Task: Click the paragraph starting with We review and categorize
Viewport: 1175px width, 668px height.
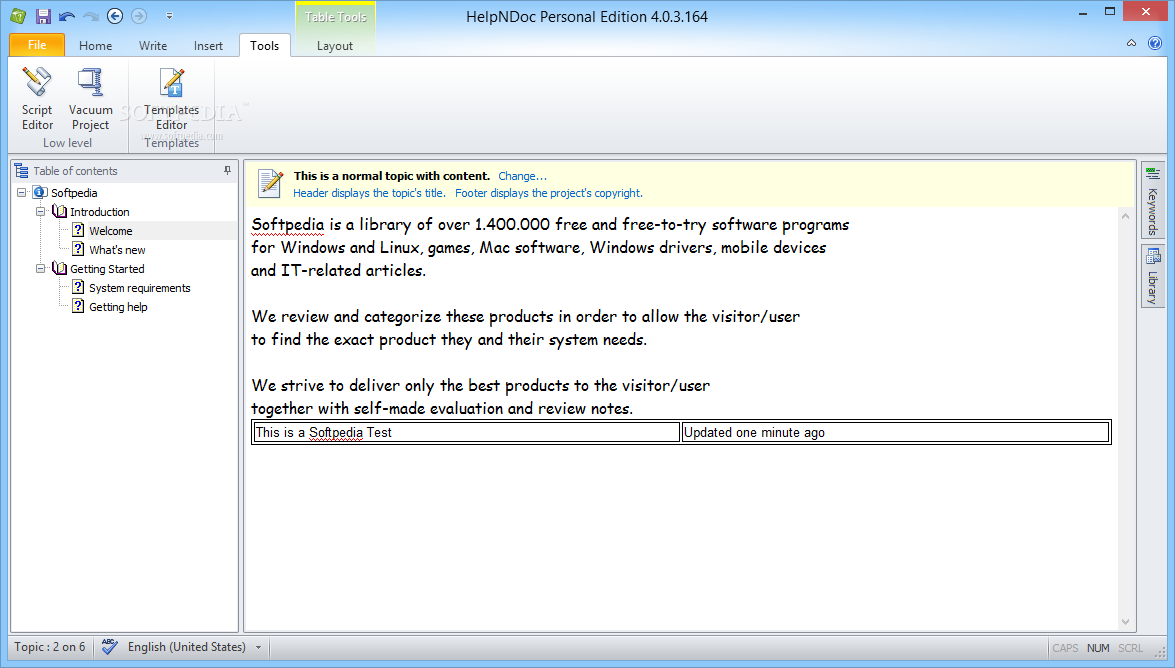Action: click(525, 328)
